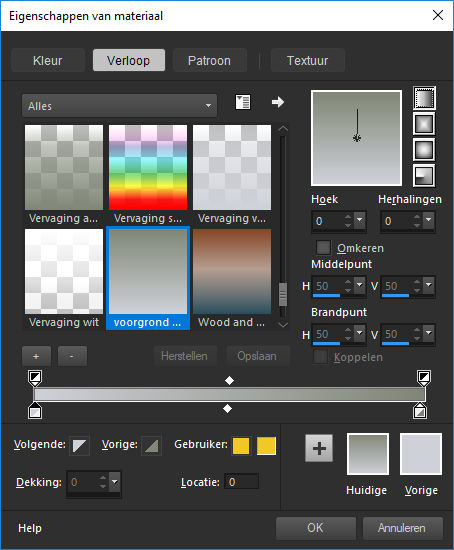454x550 pixels.
Task: Switch to the Patroon tab
Action: (x=209, y=61)
